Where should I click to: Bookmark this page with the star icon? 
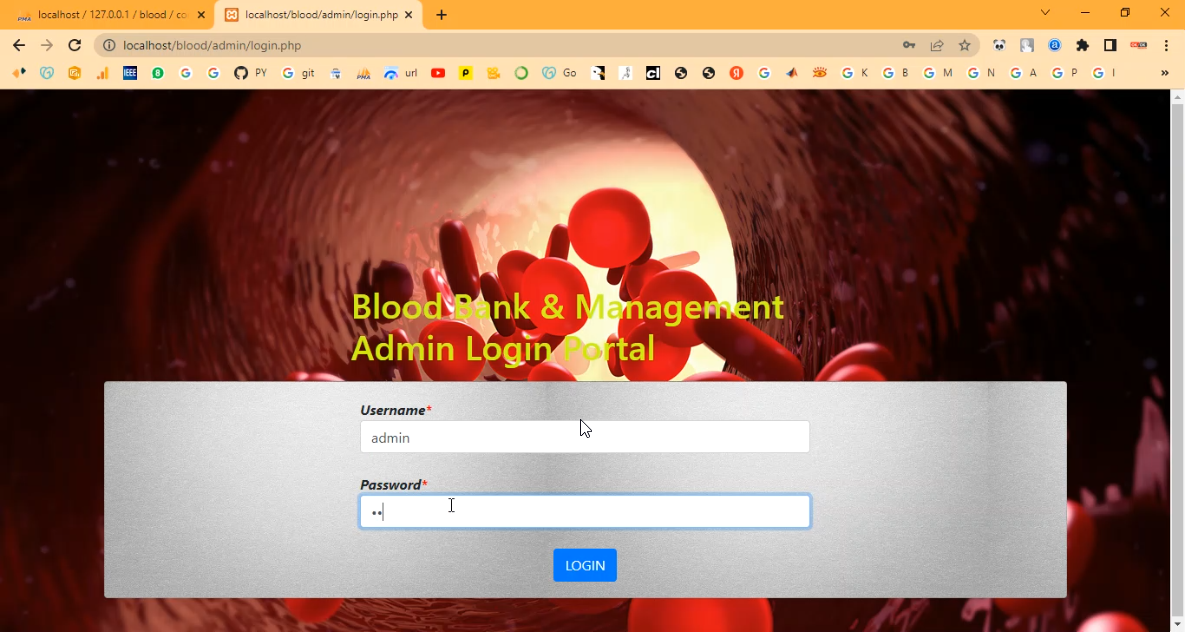click(x=964, y=45)
